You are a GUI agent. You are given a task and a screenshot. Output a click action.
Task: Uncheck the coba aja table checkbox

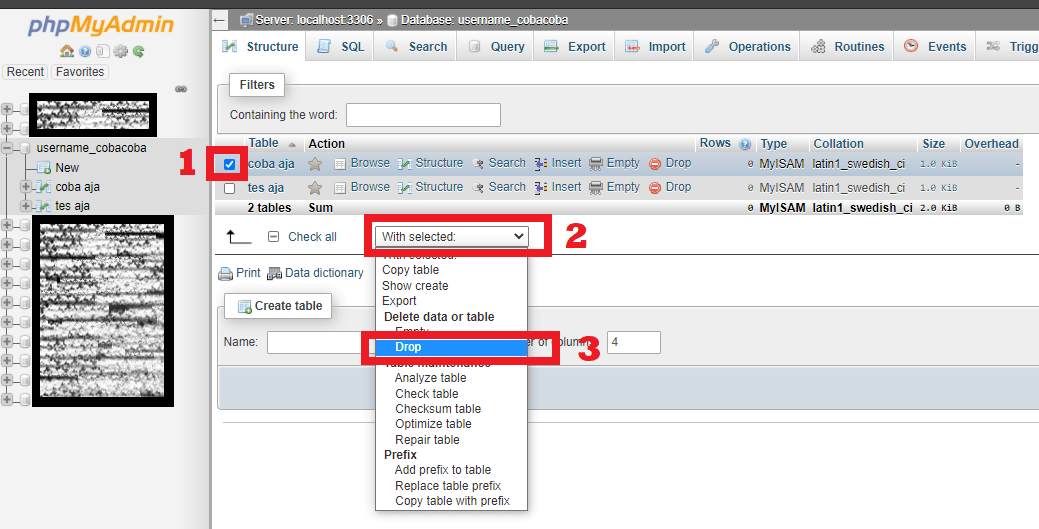229,164
